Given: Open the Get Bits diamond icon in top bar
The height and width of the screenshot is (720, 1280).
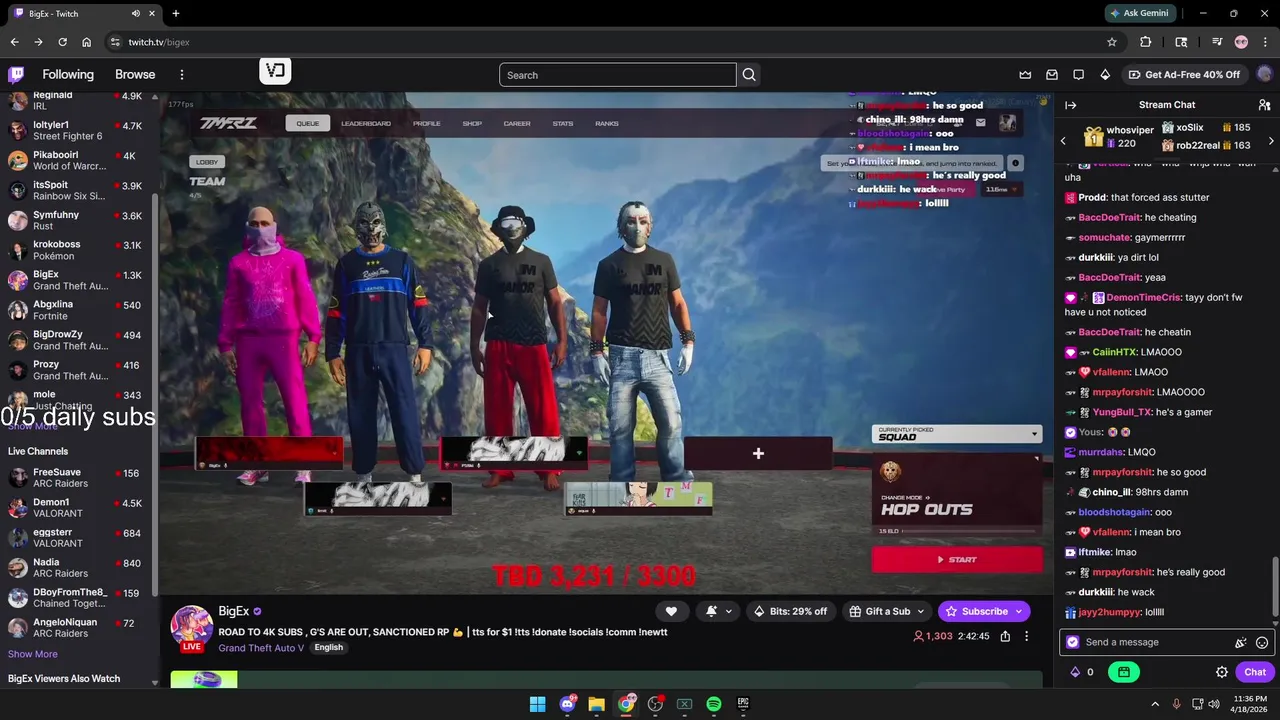Looking at the screenshot, I should 1105,75.
